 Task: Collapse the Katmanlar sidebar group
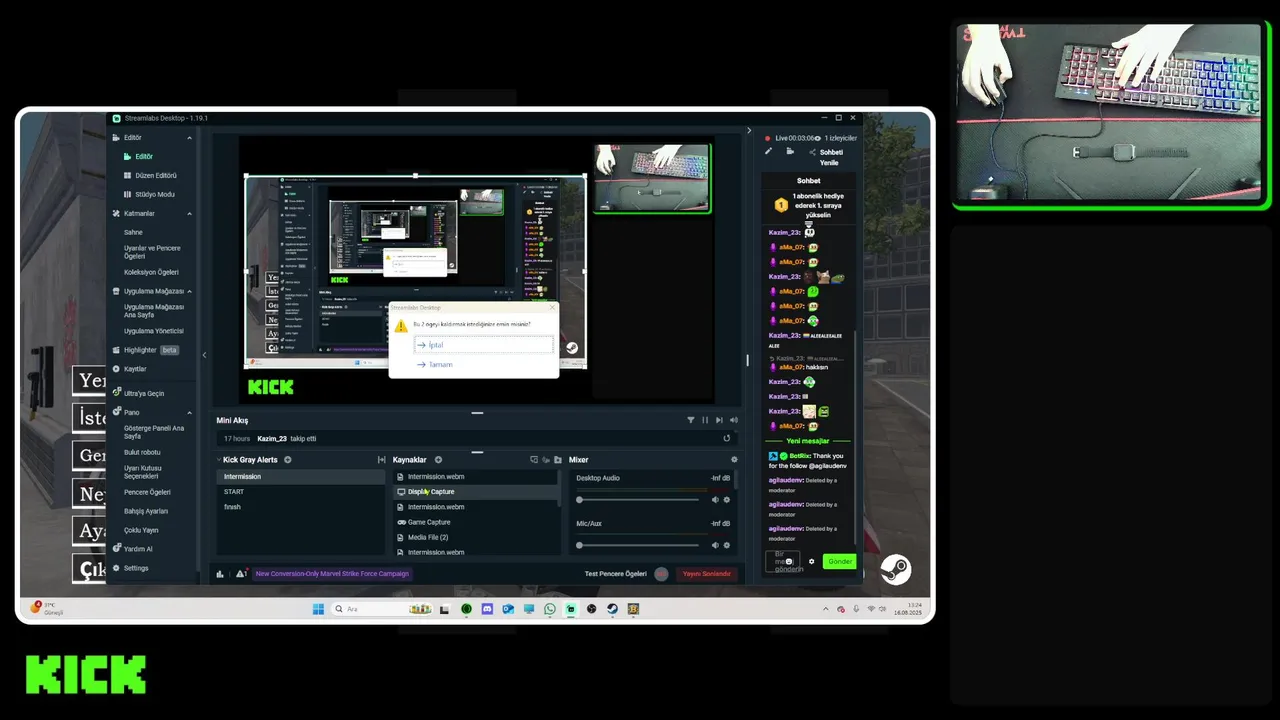point(190,213)
